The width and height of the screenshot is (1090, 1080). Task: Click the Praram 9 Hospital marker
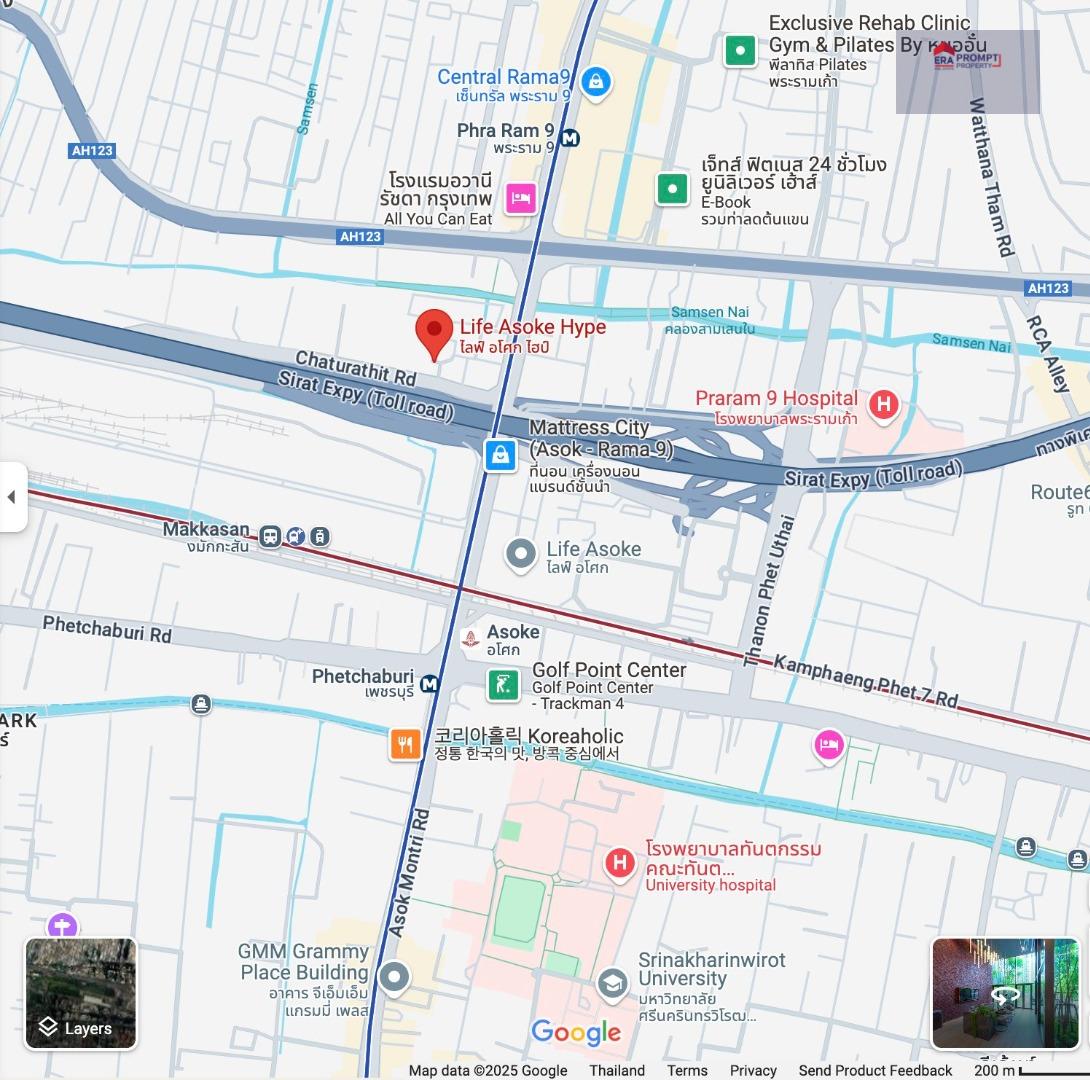point(884,405)
